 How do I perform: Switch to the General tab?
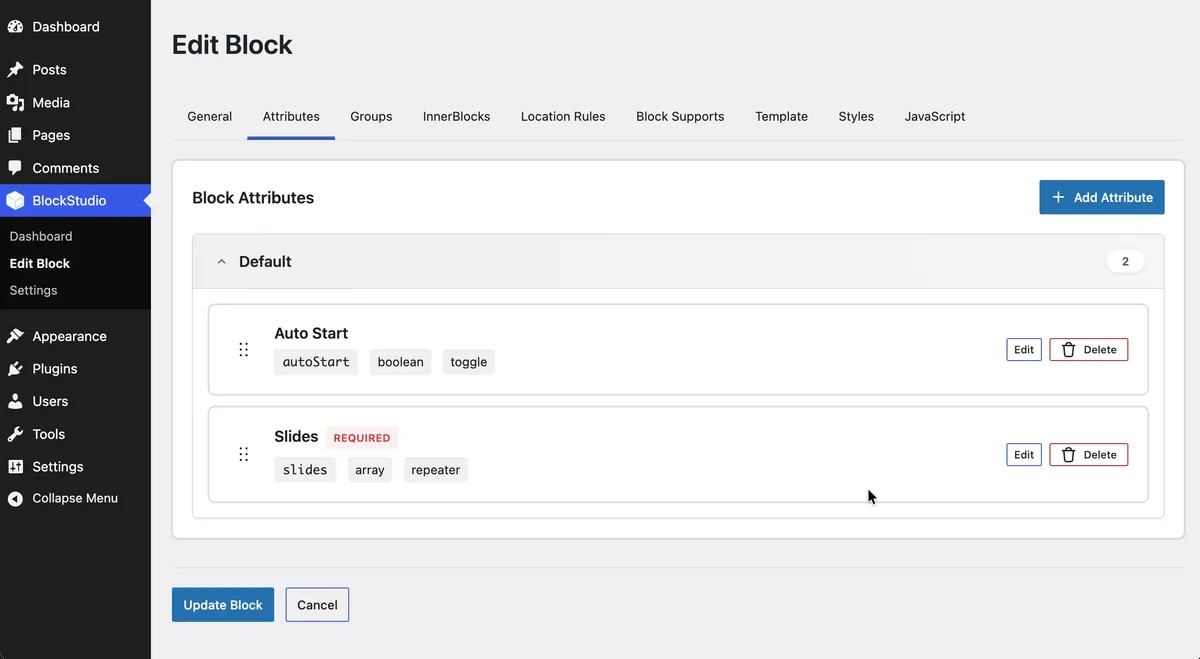pos(210,116)
